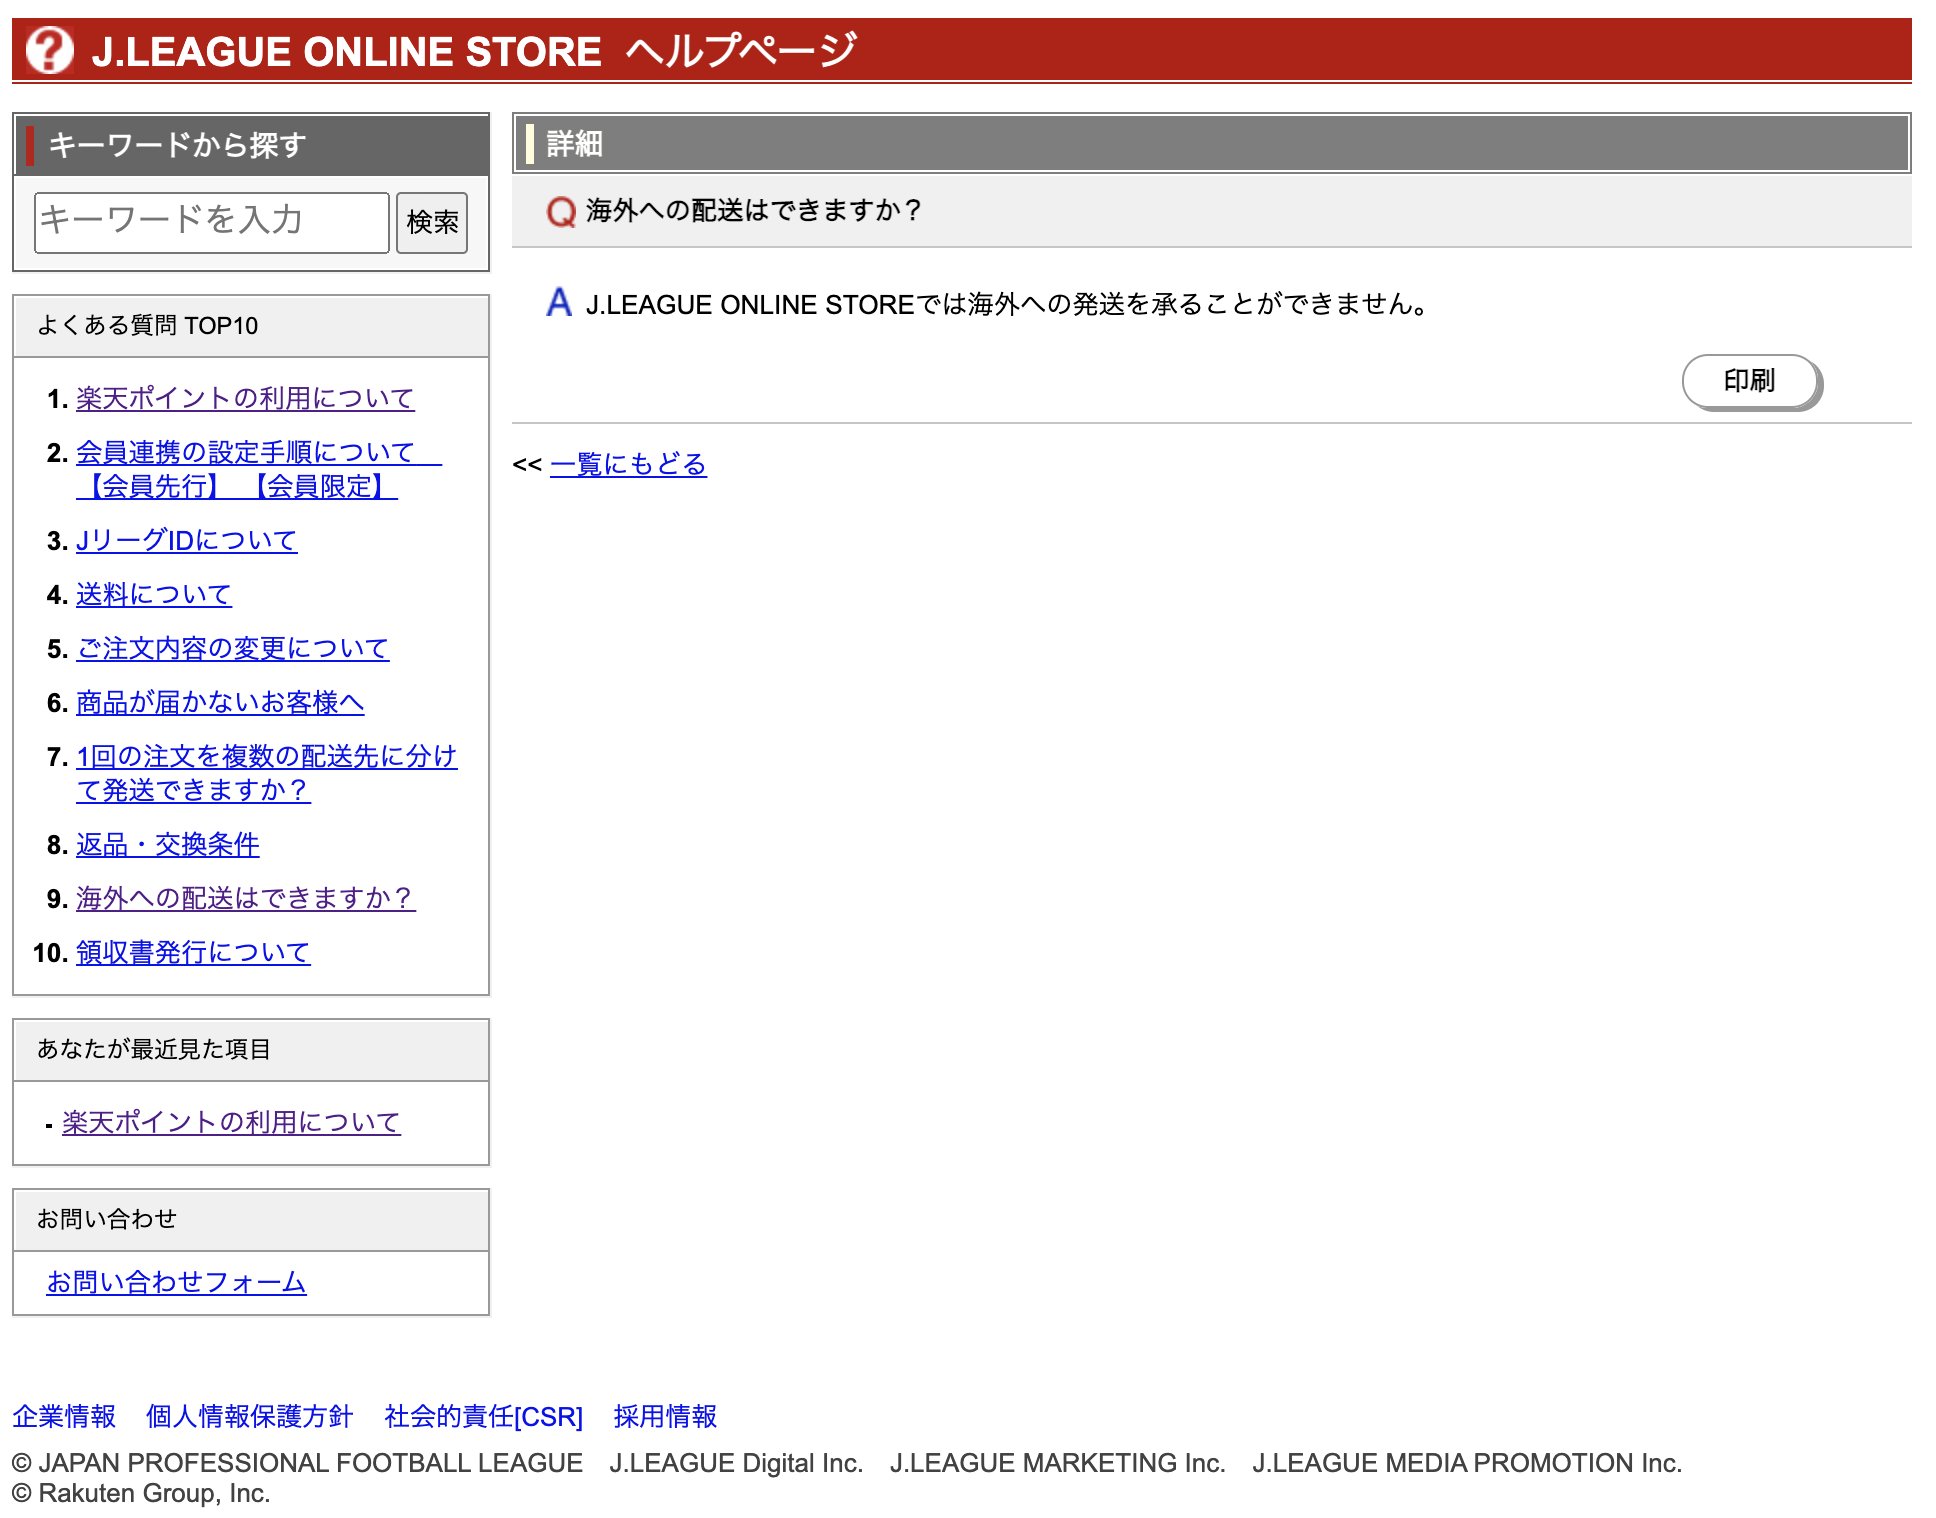Click the © Rakuten Group, Inc. copyright text
Viewport: 1936px width, 1518px height.
coord(141,1493)
